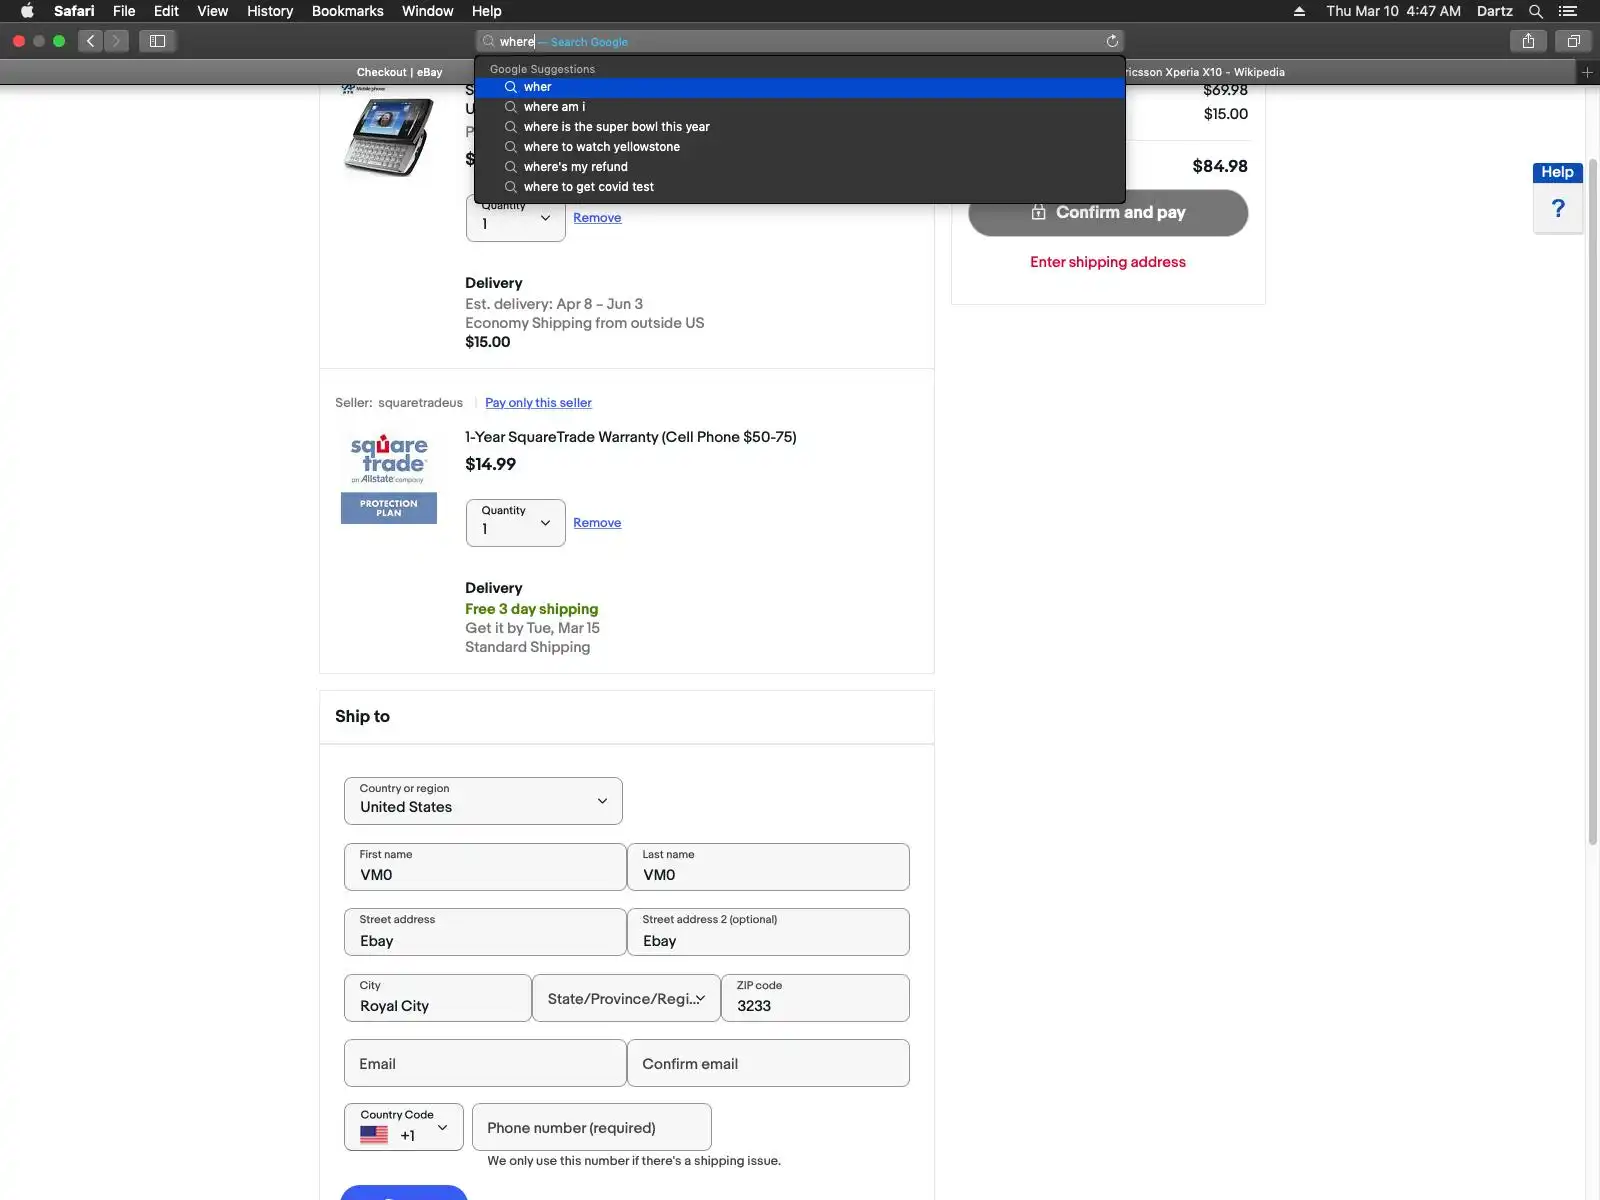This screenshot has width=1600, height=1200.
Task: Click the Safari address bar search field
Action: tap(800, 41)
